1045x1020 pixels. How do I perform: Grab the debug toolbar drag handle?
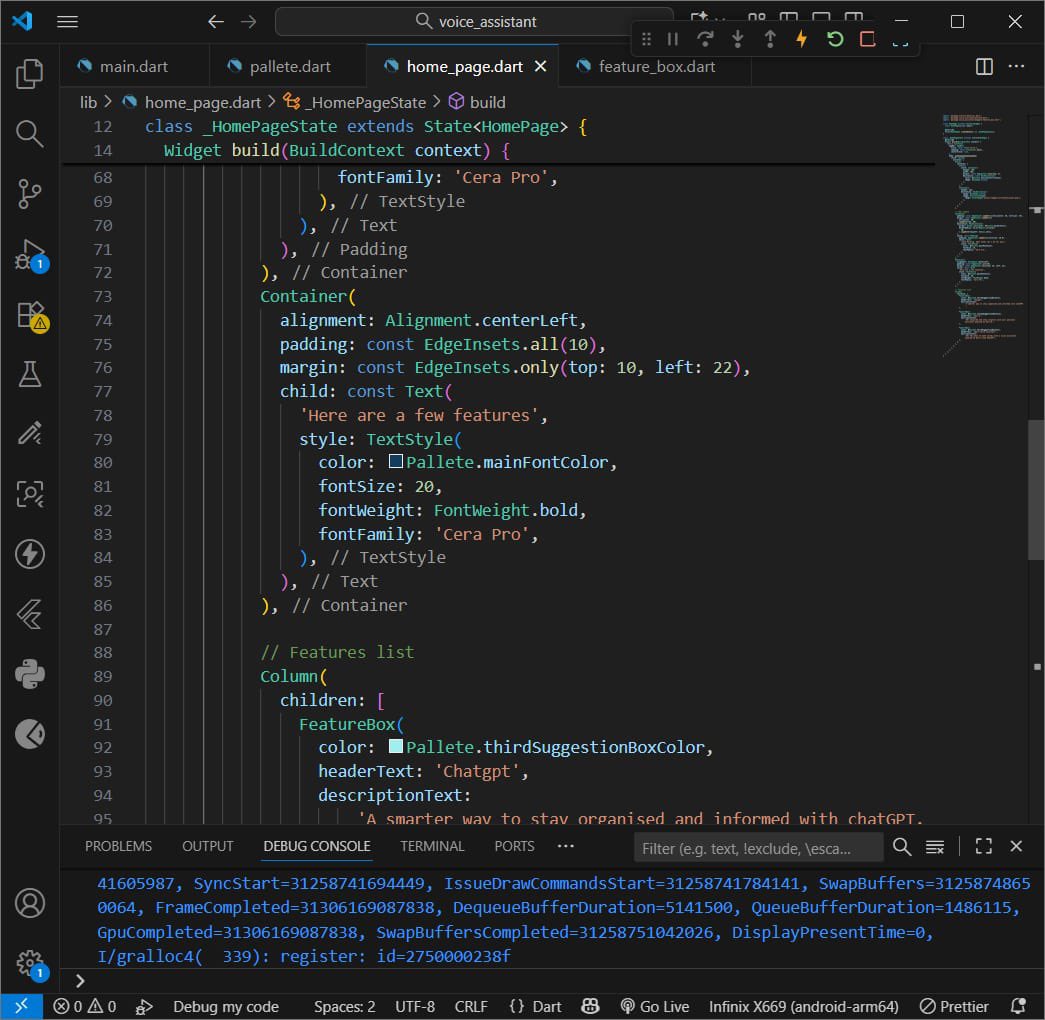pyautogui.click(x=646, y=39)
